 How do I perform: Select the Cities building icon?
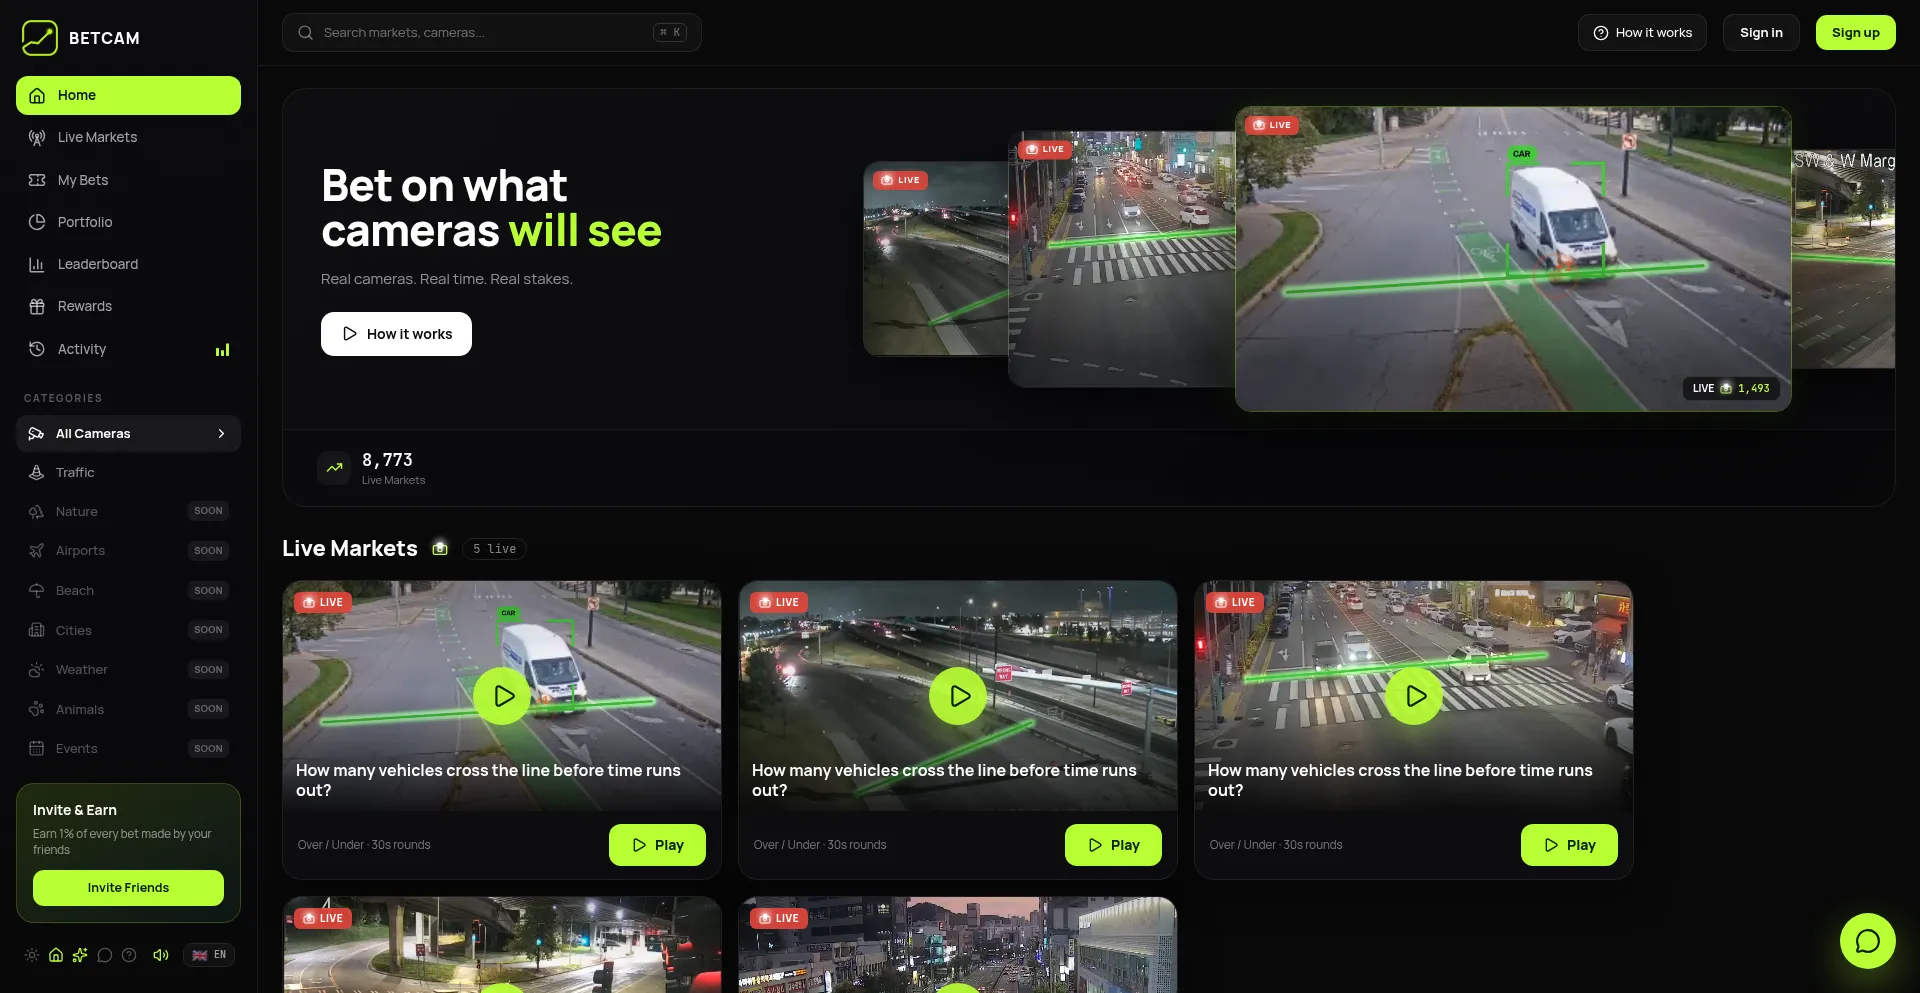(36, 630)
